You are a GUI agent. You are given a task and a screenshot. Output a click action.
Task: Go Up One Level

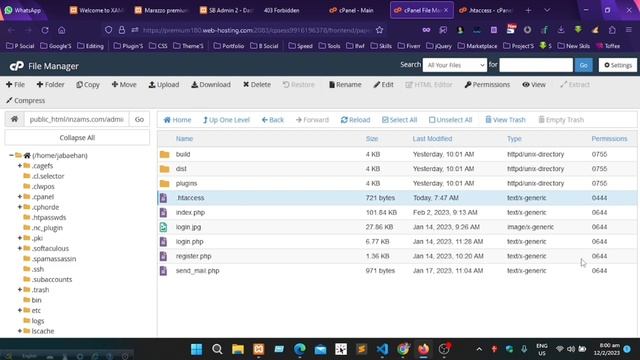pyautogui.click(x=226, y=120)
